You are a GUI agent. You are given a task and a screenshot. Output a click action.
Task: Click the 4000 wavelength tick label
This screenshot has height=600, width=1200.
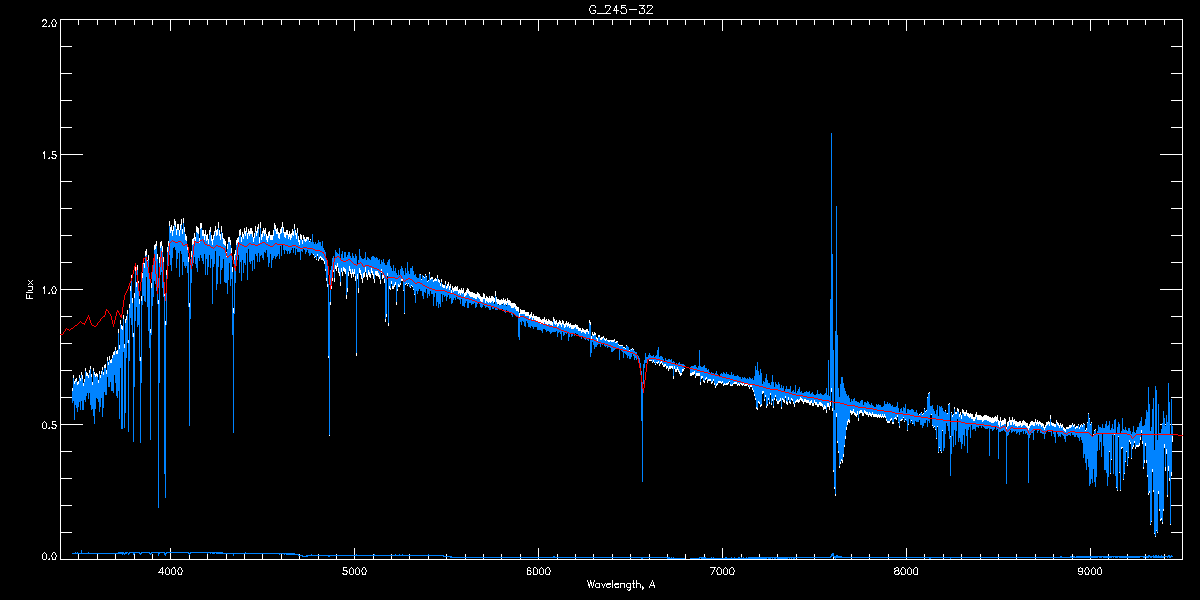170,572
